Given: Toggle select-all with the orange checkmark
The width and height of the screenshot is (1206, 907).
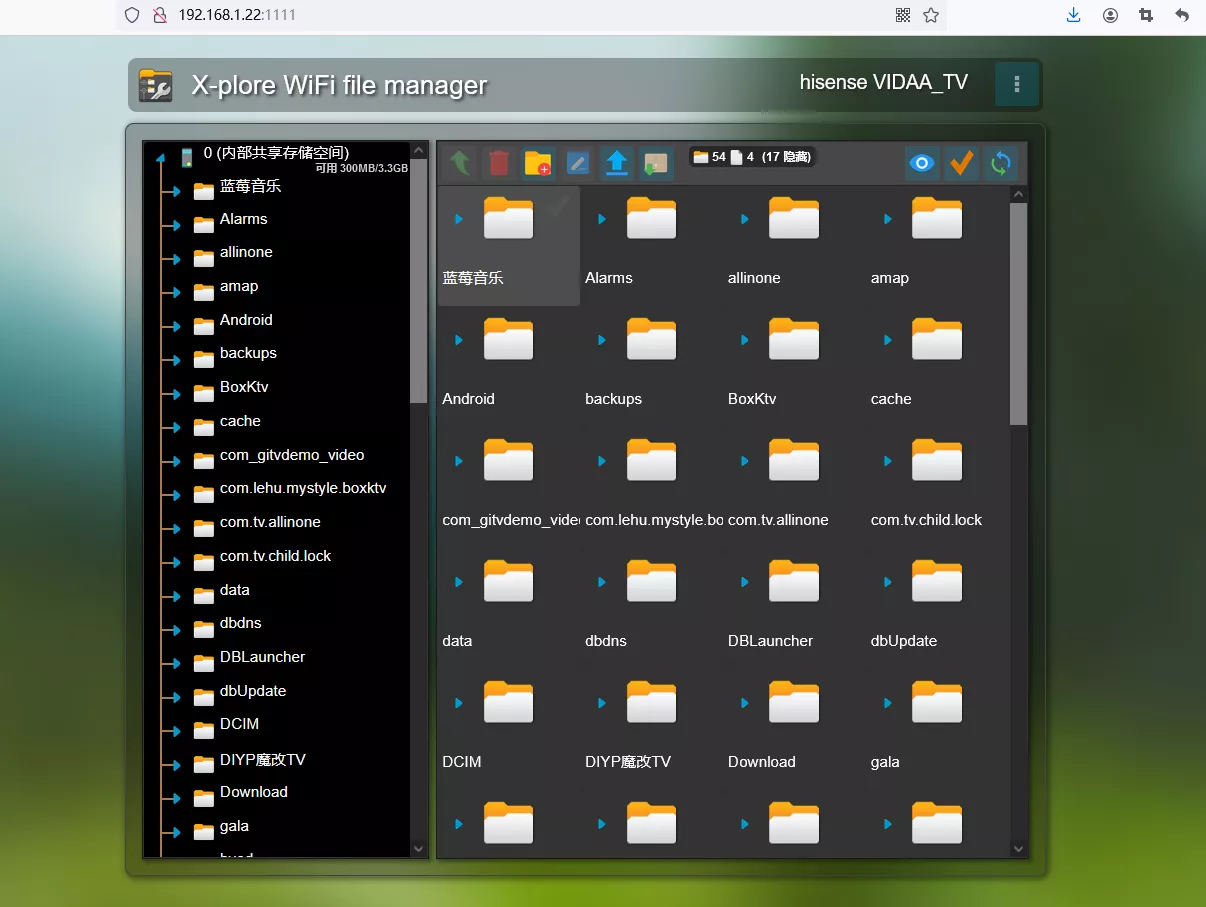Looking at the screenshot, I should coord(961,163).
